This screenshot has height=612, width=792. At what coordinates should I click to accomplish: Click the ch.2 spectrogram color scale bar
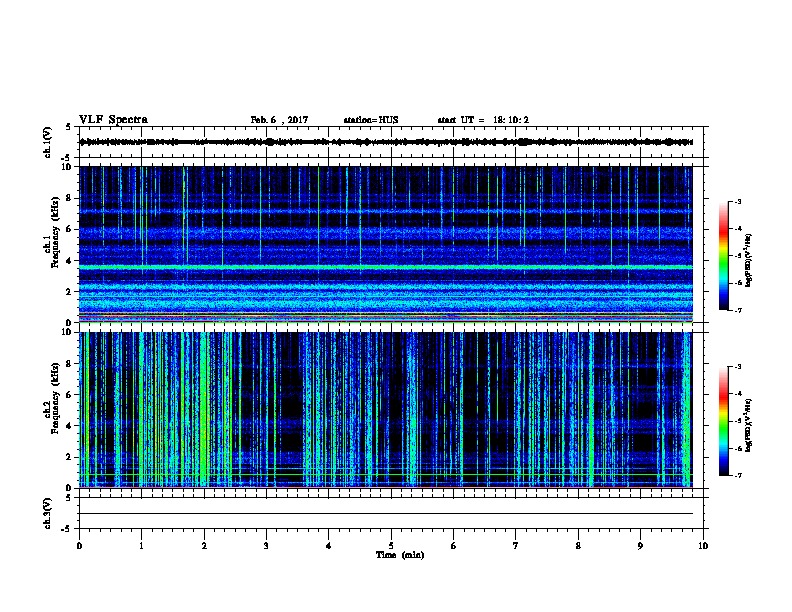click(x=724, y=421)
